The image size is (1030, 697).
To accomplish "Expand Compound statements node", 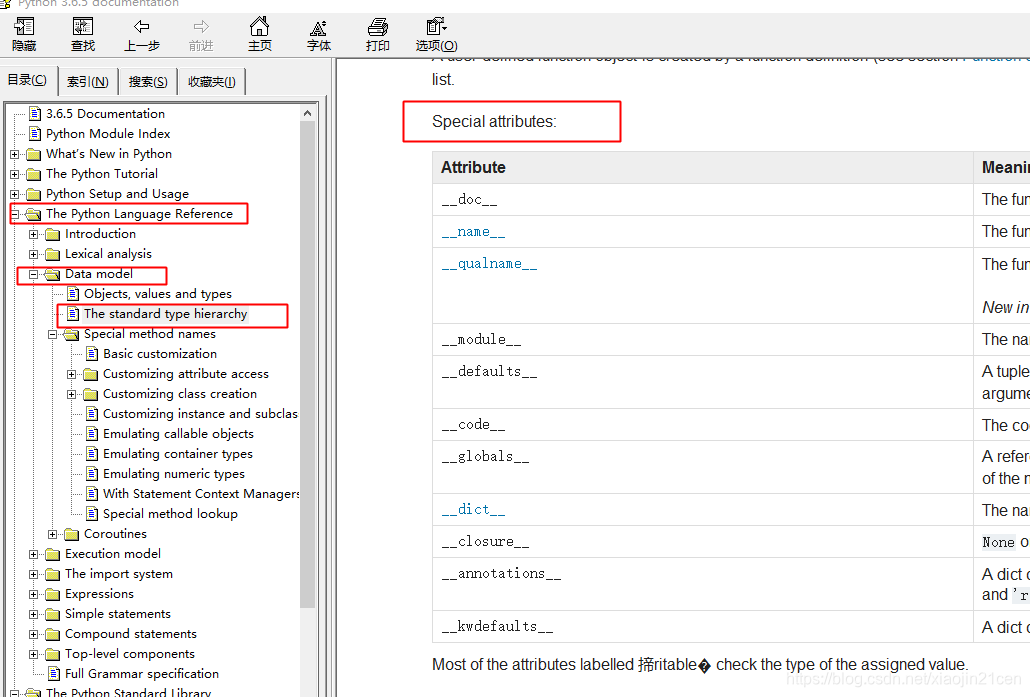I will click(x=34, y=635).
